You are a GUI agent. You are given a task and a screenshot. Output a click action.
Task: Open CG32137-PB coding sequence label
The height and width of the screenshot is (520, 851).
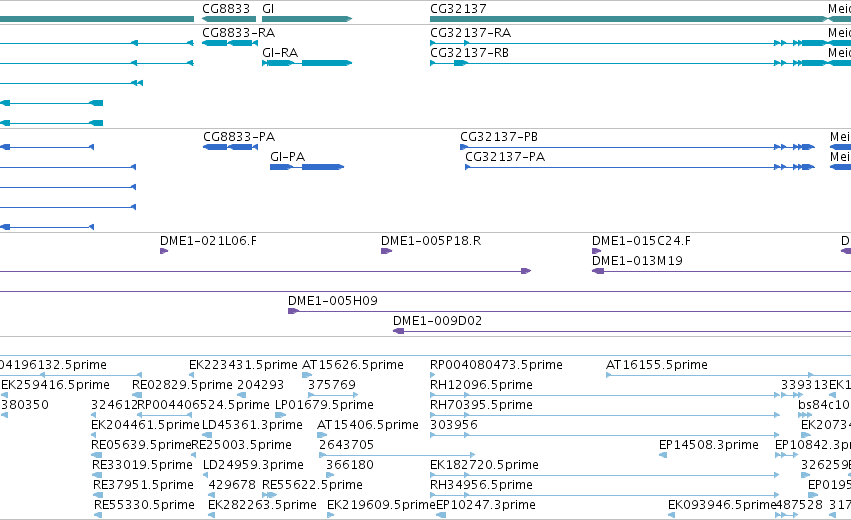[499, 137]
